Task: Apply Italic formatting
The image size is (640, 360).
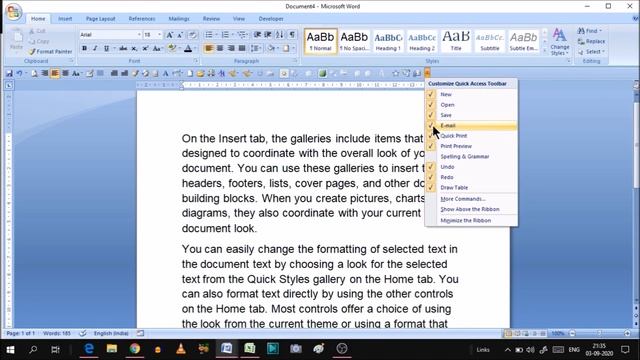Action: point(95,48)
